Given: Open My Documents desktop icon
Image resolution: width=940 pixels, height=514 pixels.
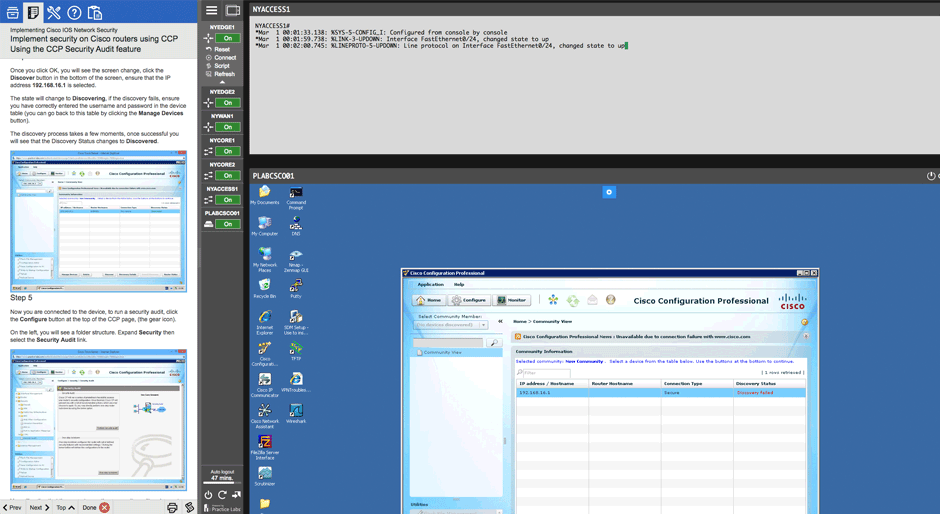Looking at the screenshot, I should pos(264,196).
